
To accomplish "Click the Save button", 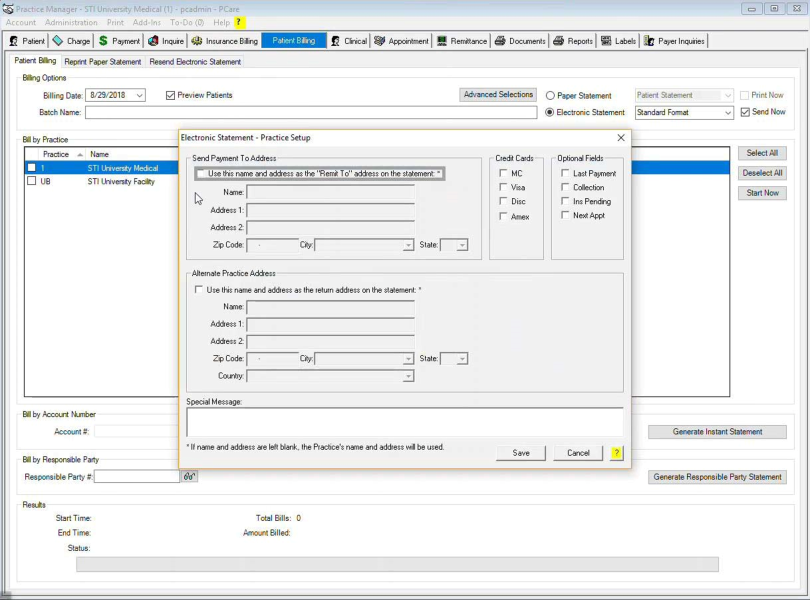I will click(521, 453).
